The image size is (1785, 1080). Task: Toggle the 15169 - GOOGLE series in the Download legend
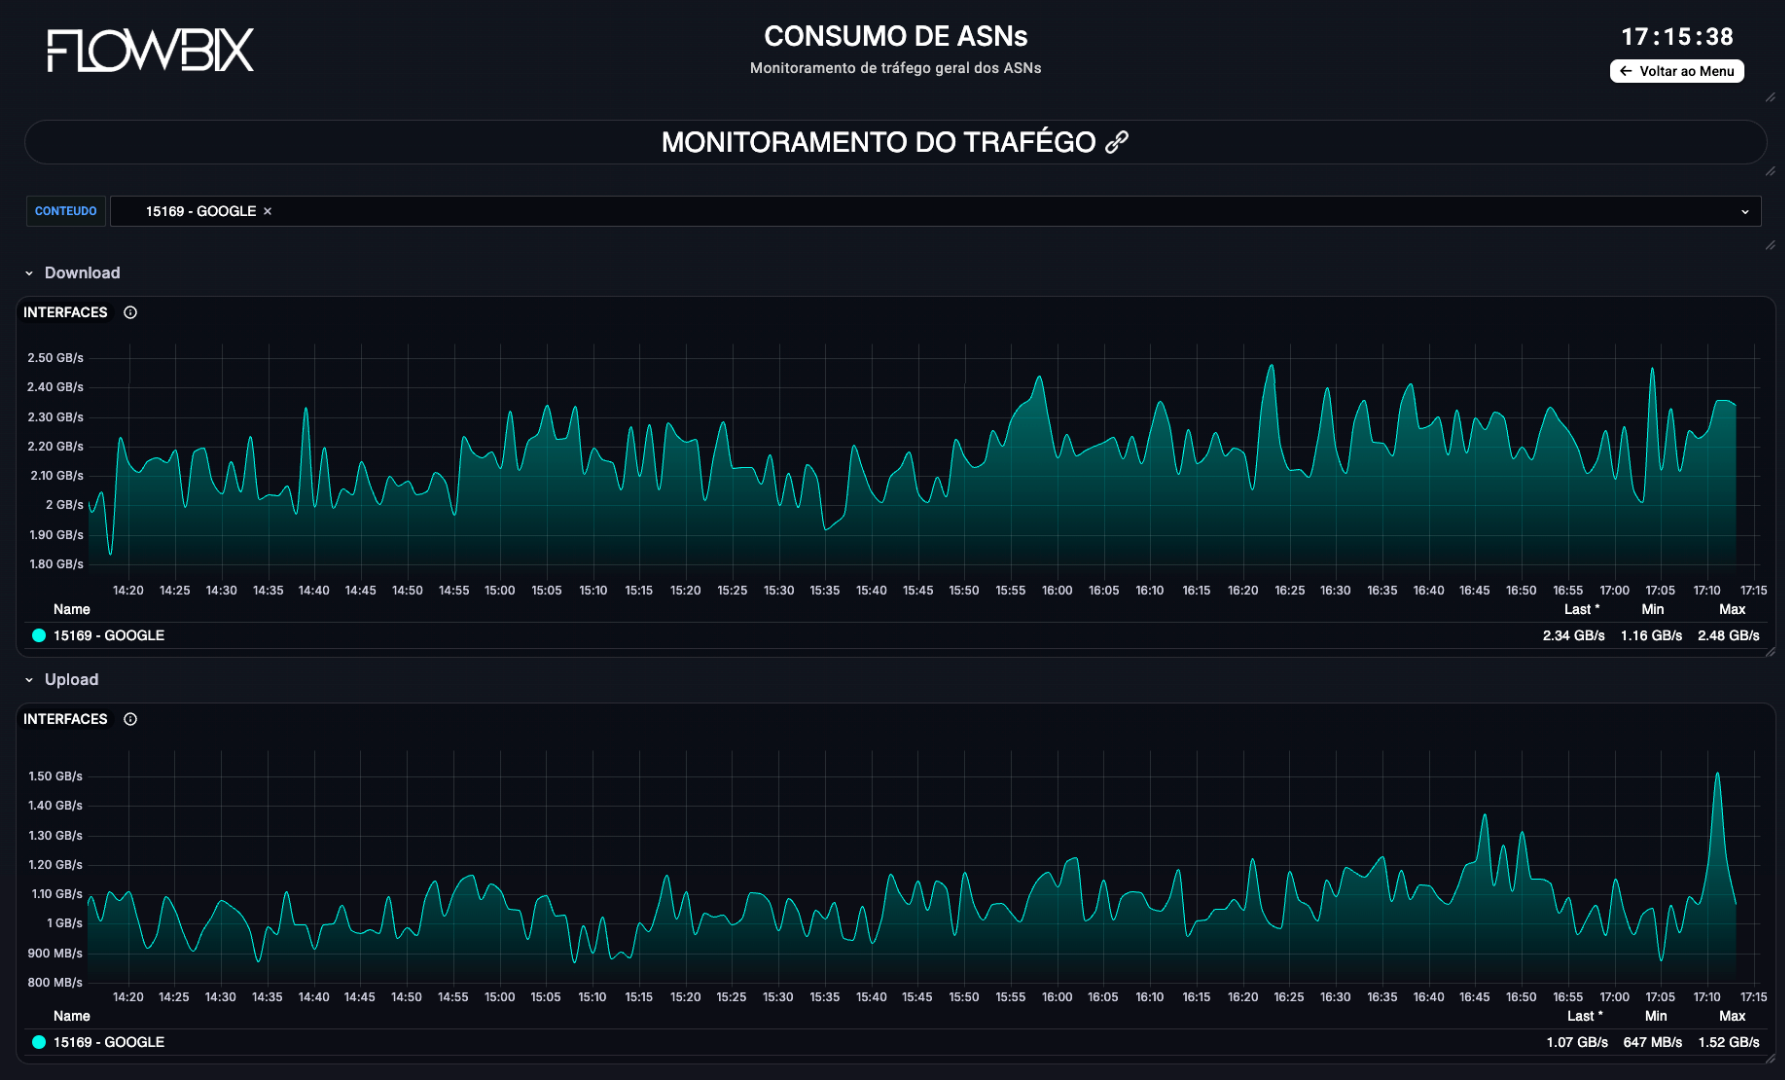tap(108, 635)
